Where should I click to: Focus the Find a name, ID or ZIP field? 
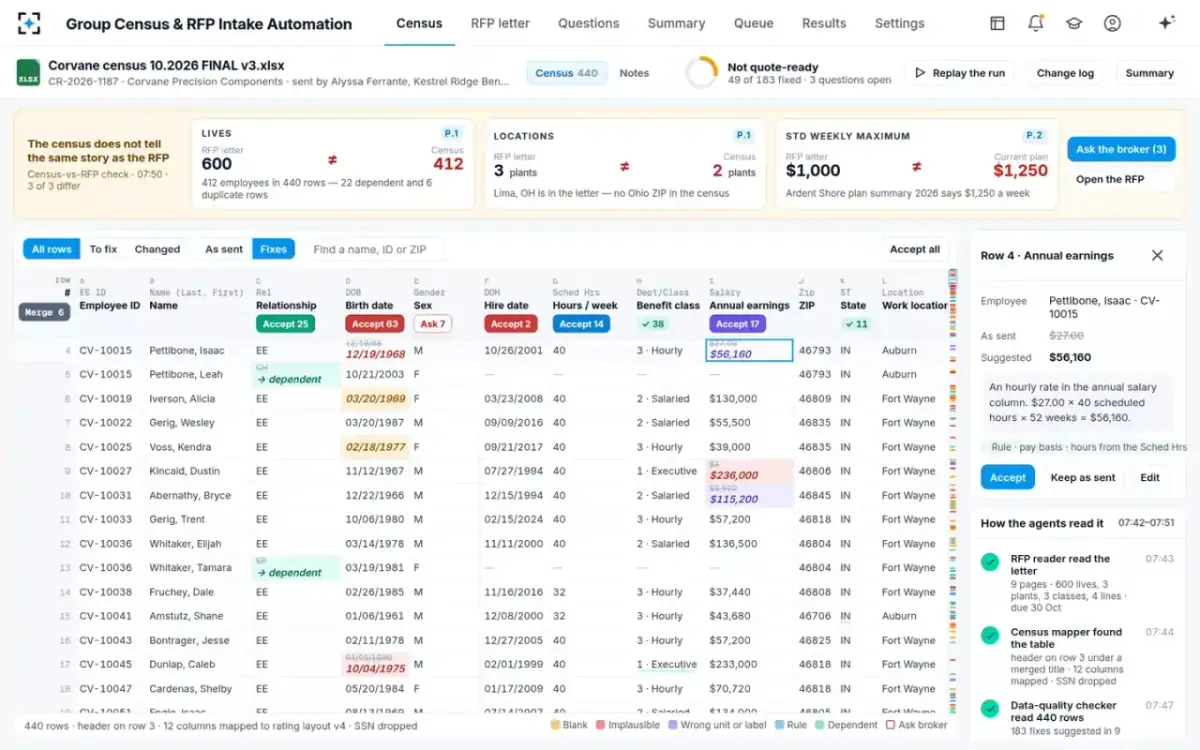[x=374, y=249]
